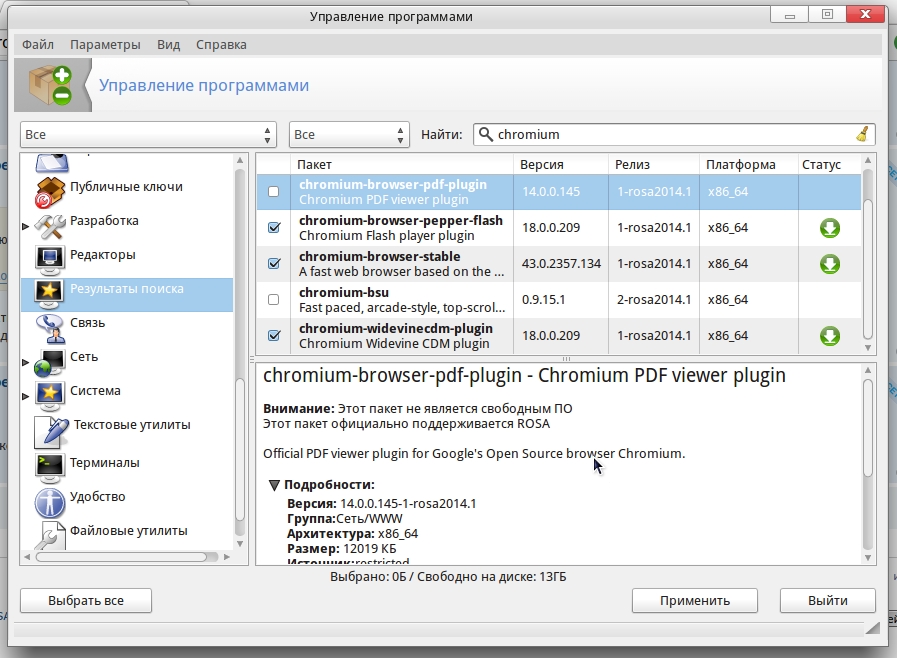Select the Сеть globe monitor icon

[50, 362]
